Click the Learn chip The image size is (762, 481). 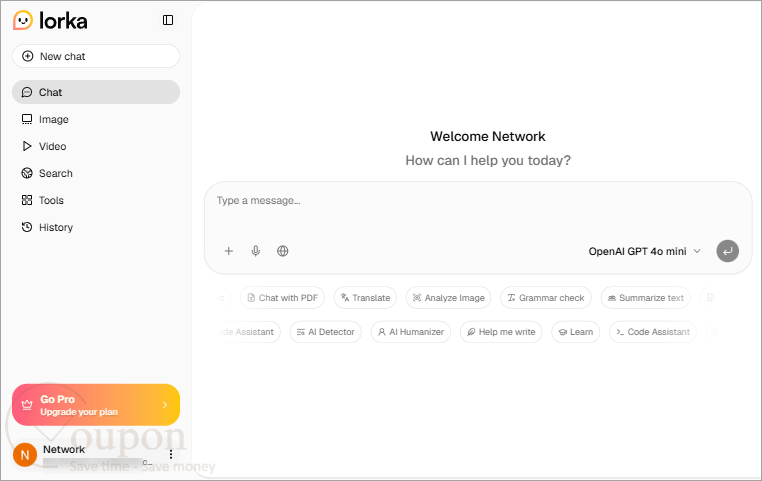(576, 332)
